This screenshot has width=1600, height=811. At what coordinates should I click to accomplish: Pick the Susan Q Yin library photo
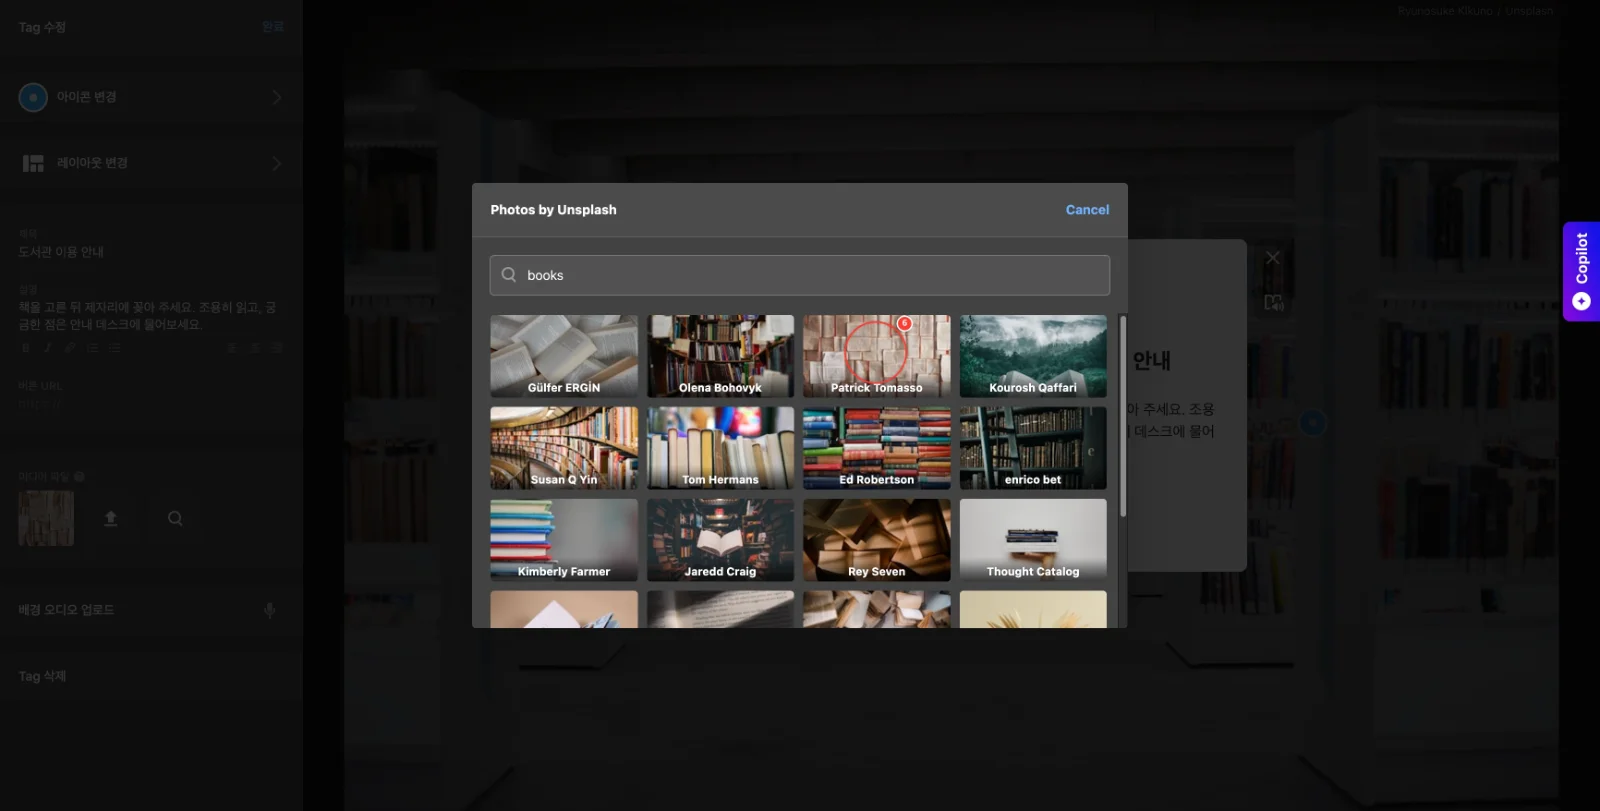pyautogui.click(x=564, y=448)
